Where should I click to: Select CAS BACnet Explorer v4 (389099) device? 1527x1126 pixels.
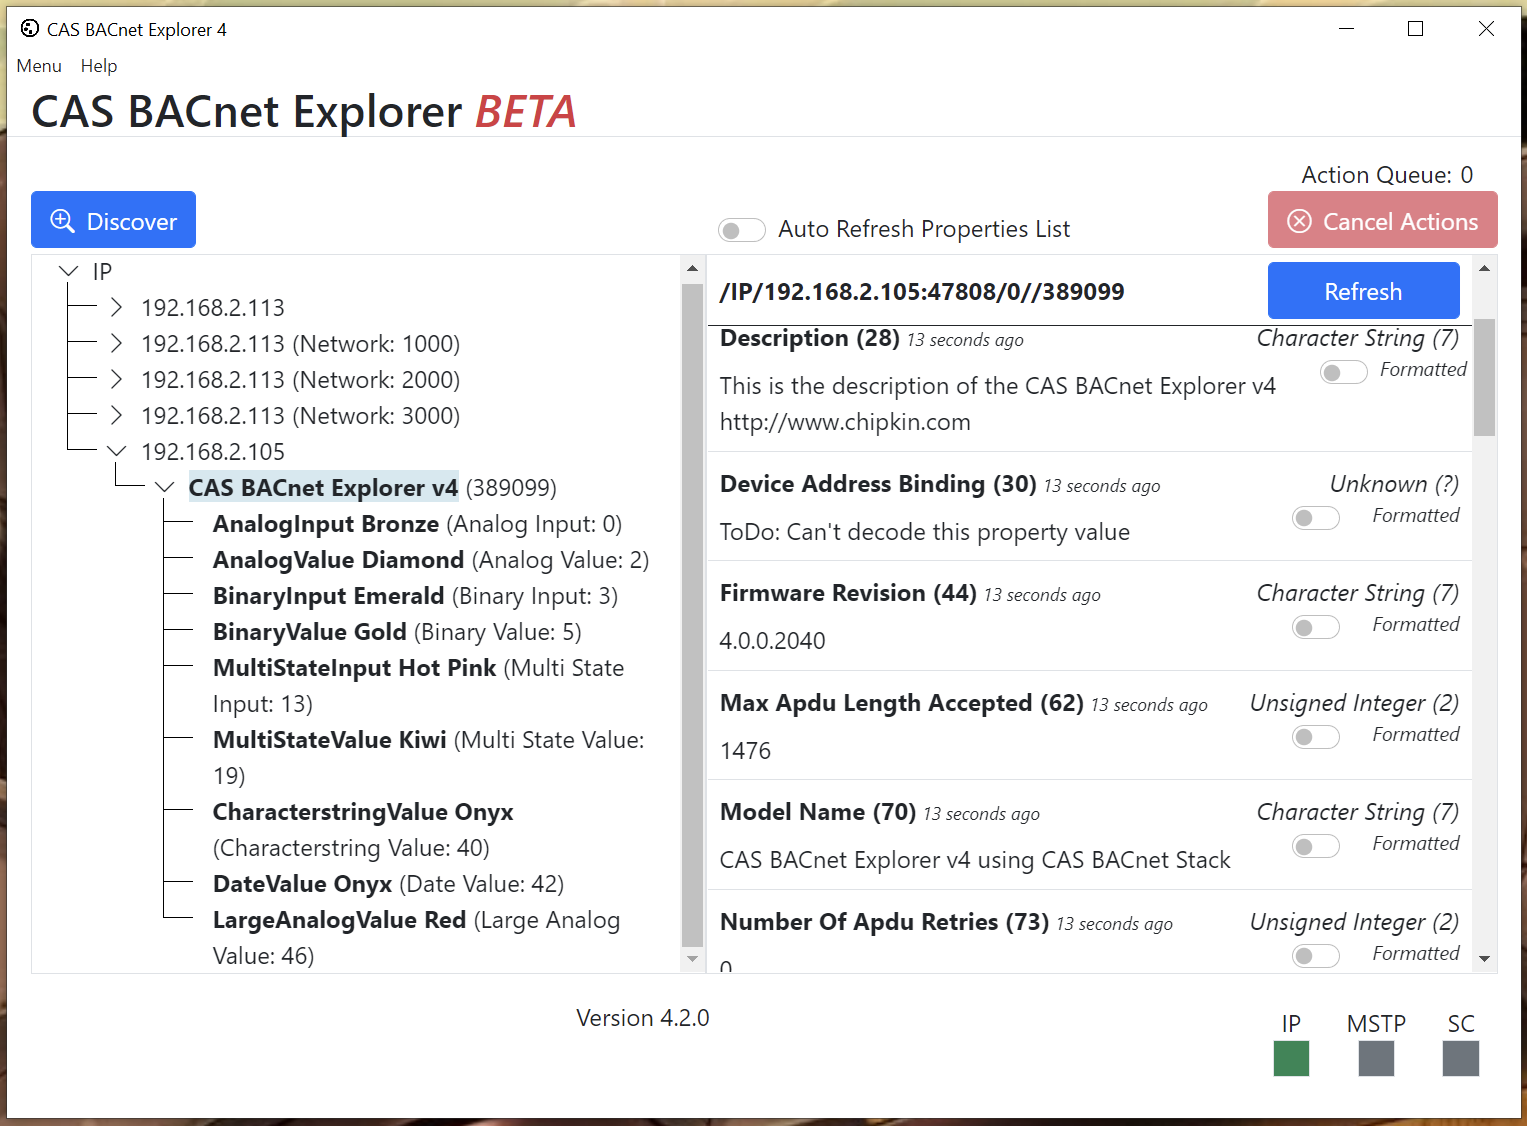pos(372,488)
